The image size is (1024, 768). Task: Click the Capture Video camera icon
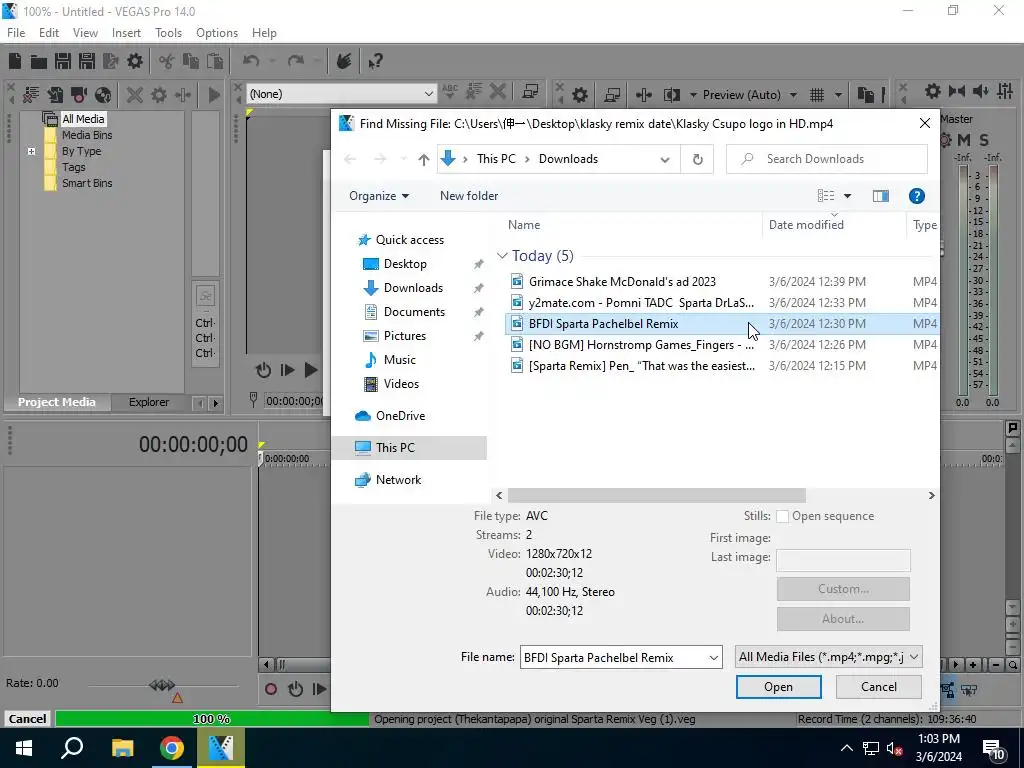[x=79, y=95]
